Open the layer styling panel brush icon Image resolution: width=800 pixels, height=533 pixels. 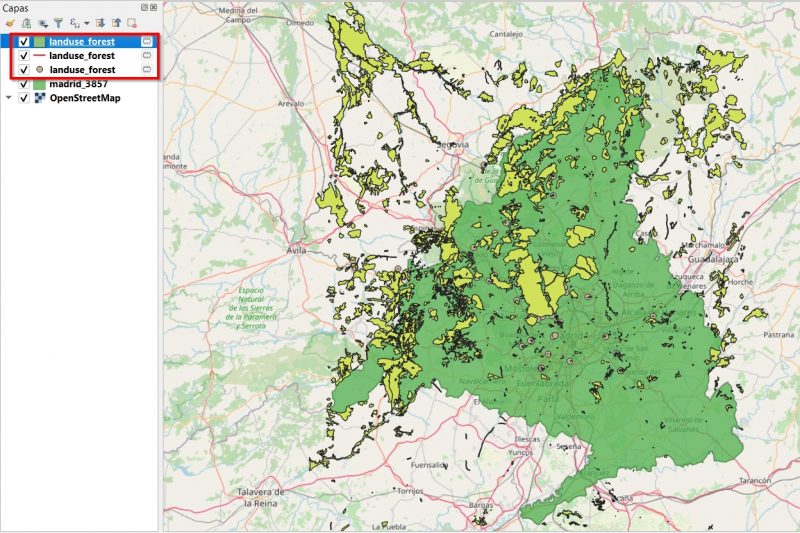coord(10,23)
